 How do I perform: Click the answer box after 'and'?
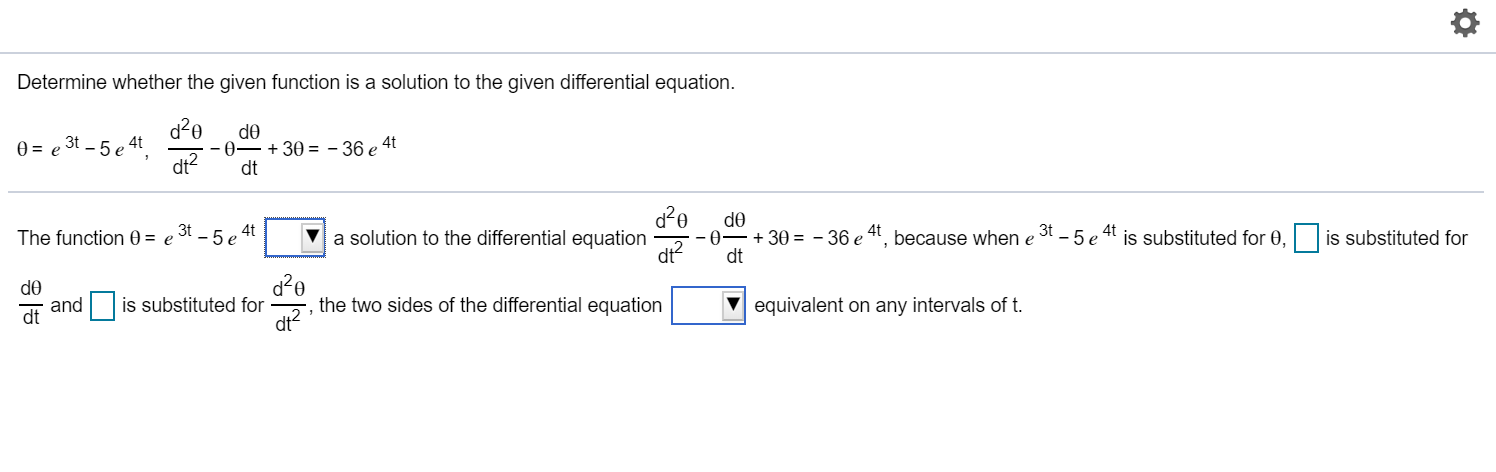click(102, 305)
